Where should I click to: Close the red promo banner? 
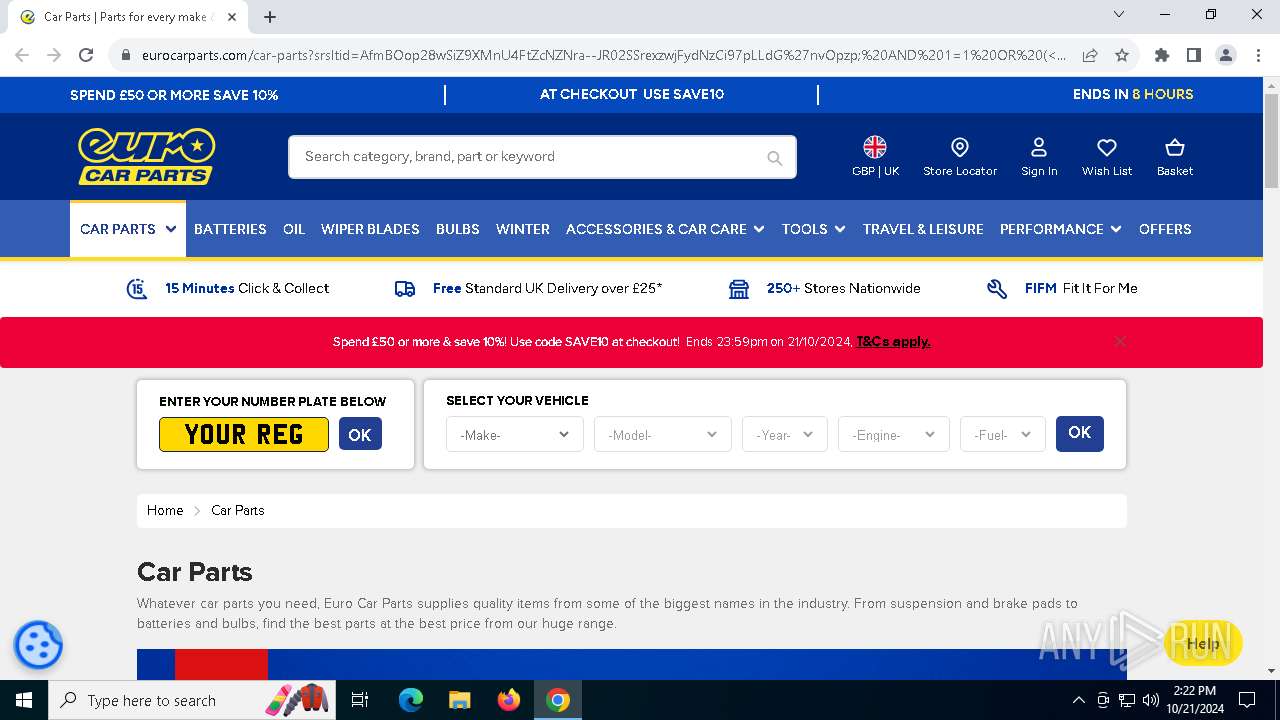[x=1120, y=341]
